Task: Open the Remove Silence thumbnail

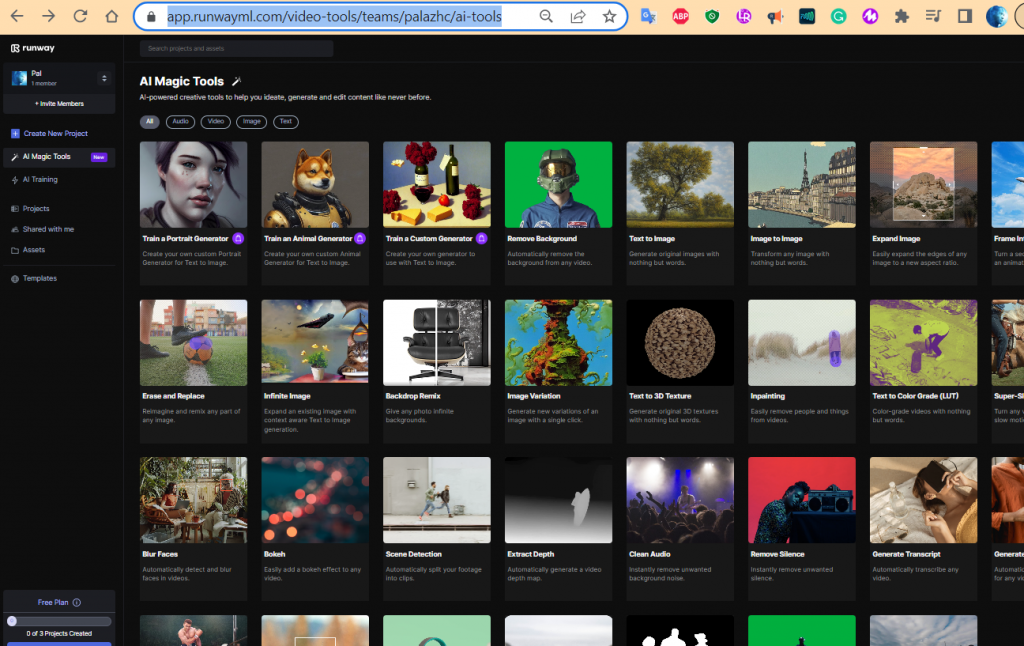Action: coord(802,500)
